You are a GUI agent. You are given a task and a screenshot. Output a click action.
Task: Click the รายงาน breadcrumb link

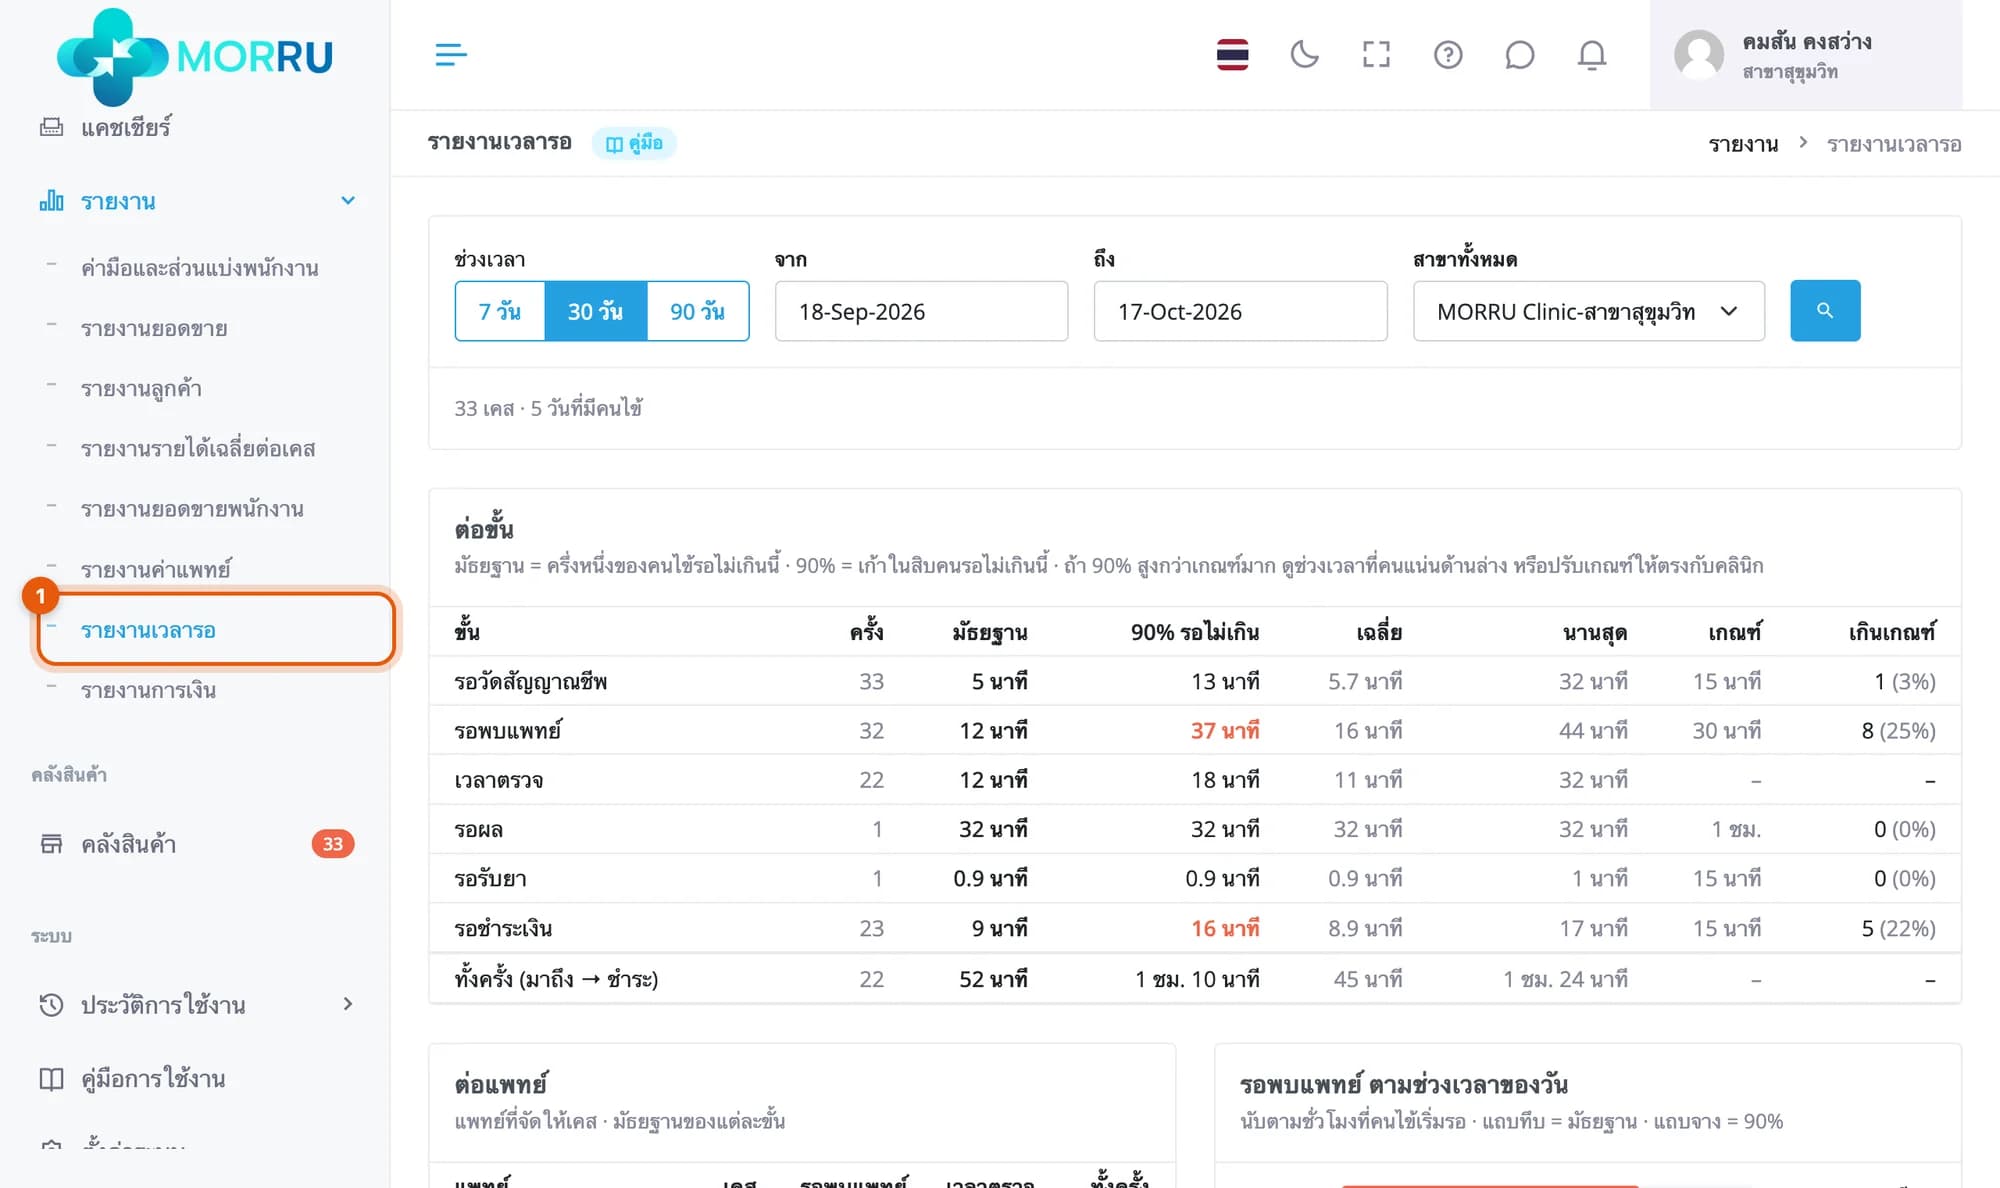1743,144
